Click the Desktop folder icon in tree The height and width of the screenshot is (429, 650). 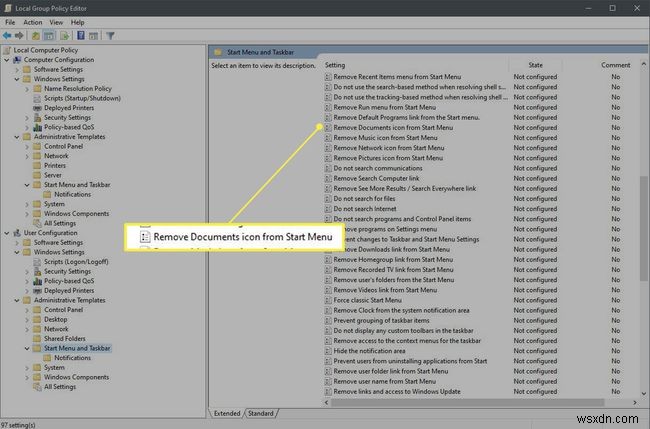pyautogui.click(x=37, y=320)
